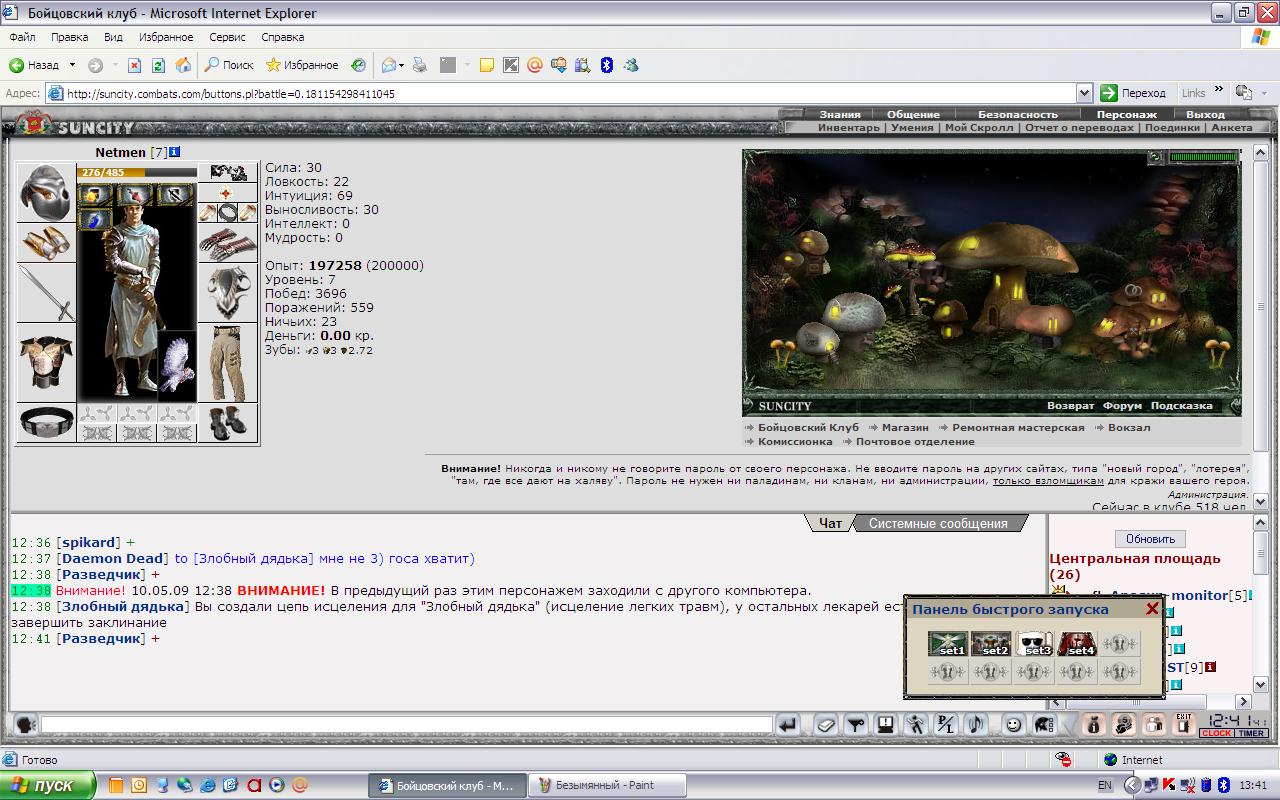1280x800 pixels.
Task: Launch set3 from quick launch panel
Action: 1034,644
